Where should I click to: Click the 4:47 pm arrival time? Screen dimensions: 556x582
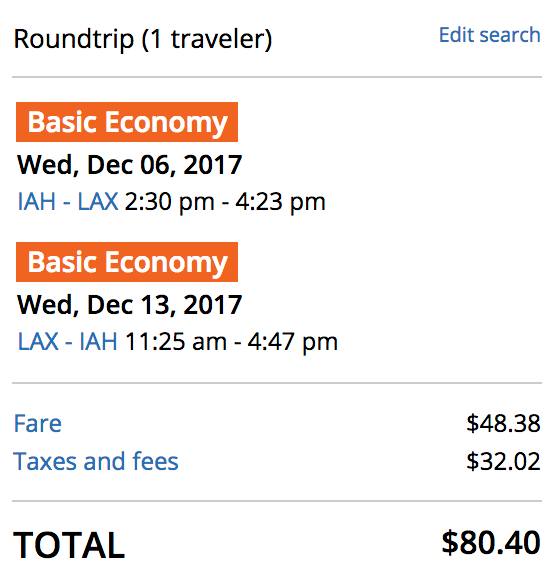(293, 342)
